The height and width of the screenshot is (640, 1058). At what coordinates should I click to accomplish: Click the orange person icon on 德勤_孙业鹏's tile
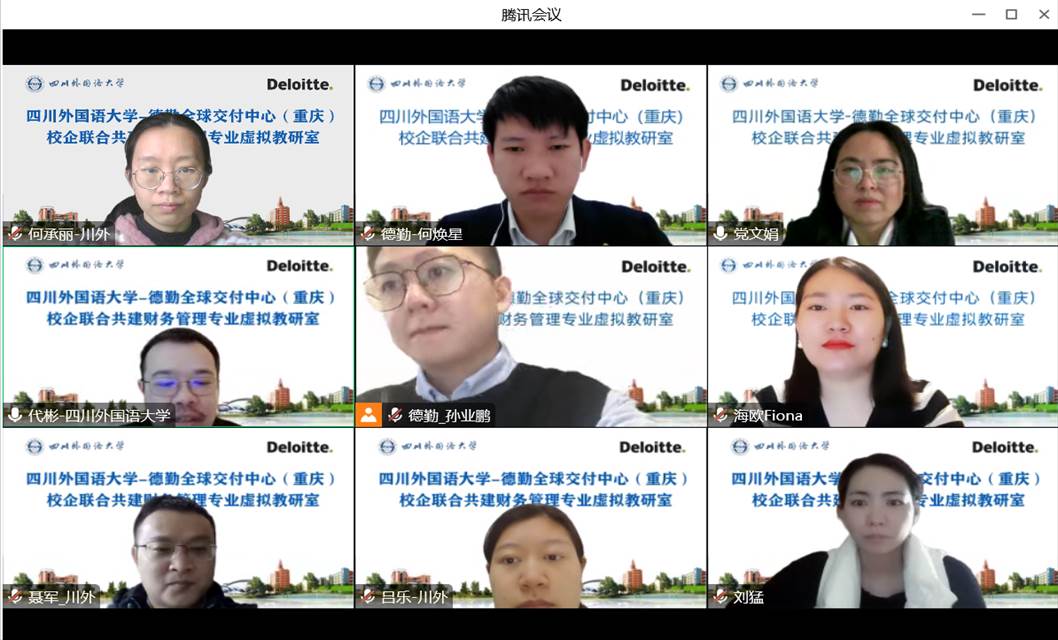point(368,415)
